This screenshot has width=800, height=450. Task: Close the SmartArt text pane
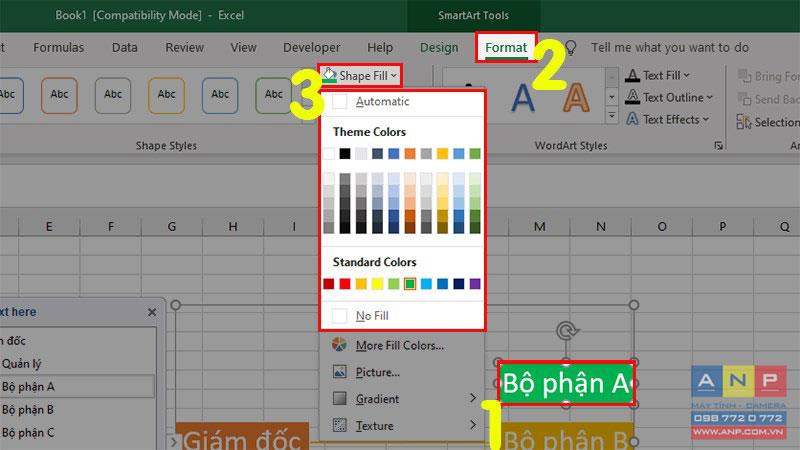click(152, 312)
